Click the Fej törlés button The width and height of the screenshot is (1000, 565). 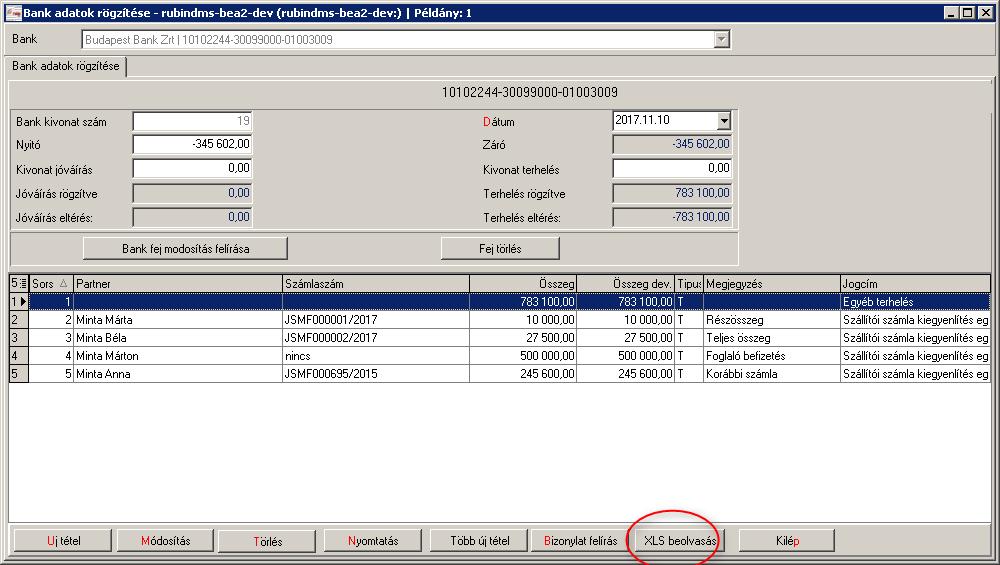point(500,249)
